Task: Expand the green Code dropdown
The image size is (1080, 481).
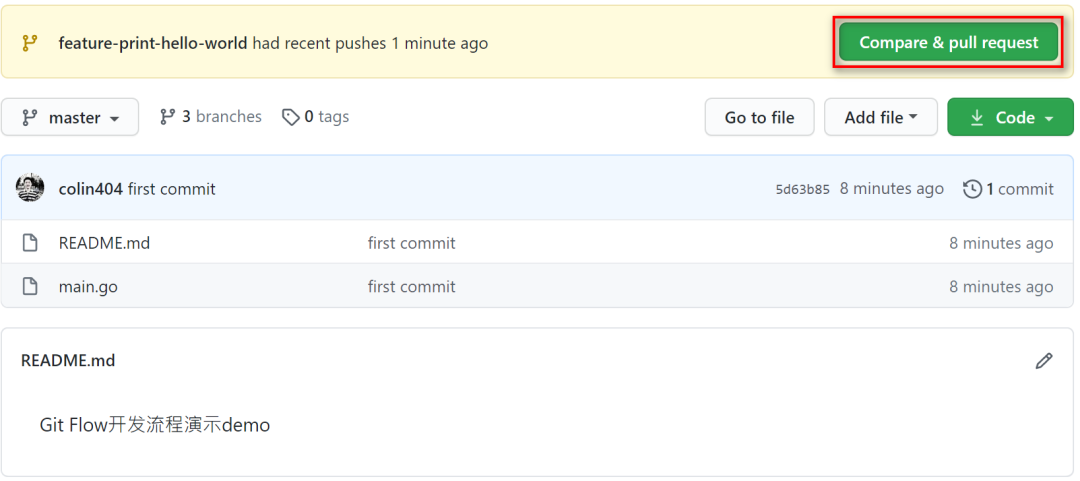Action: click(x=1010, y=118)
